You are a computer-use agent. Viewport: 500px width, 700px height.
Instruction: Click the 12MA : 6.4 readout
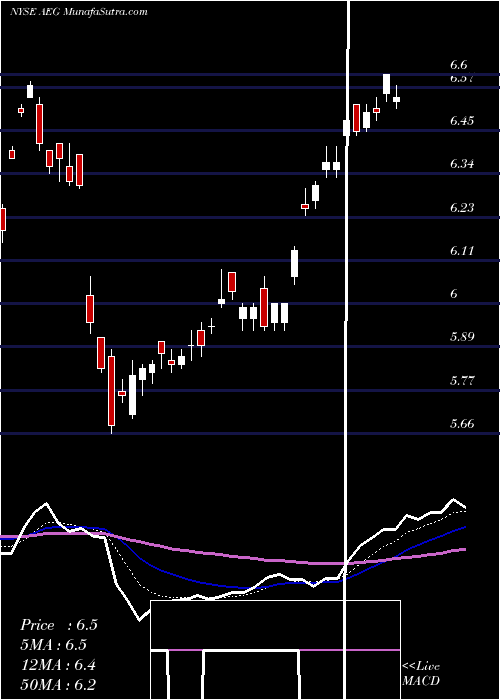tap(58, 665)
